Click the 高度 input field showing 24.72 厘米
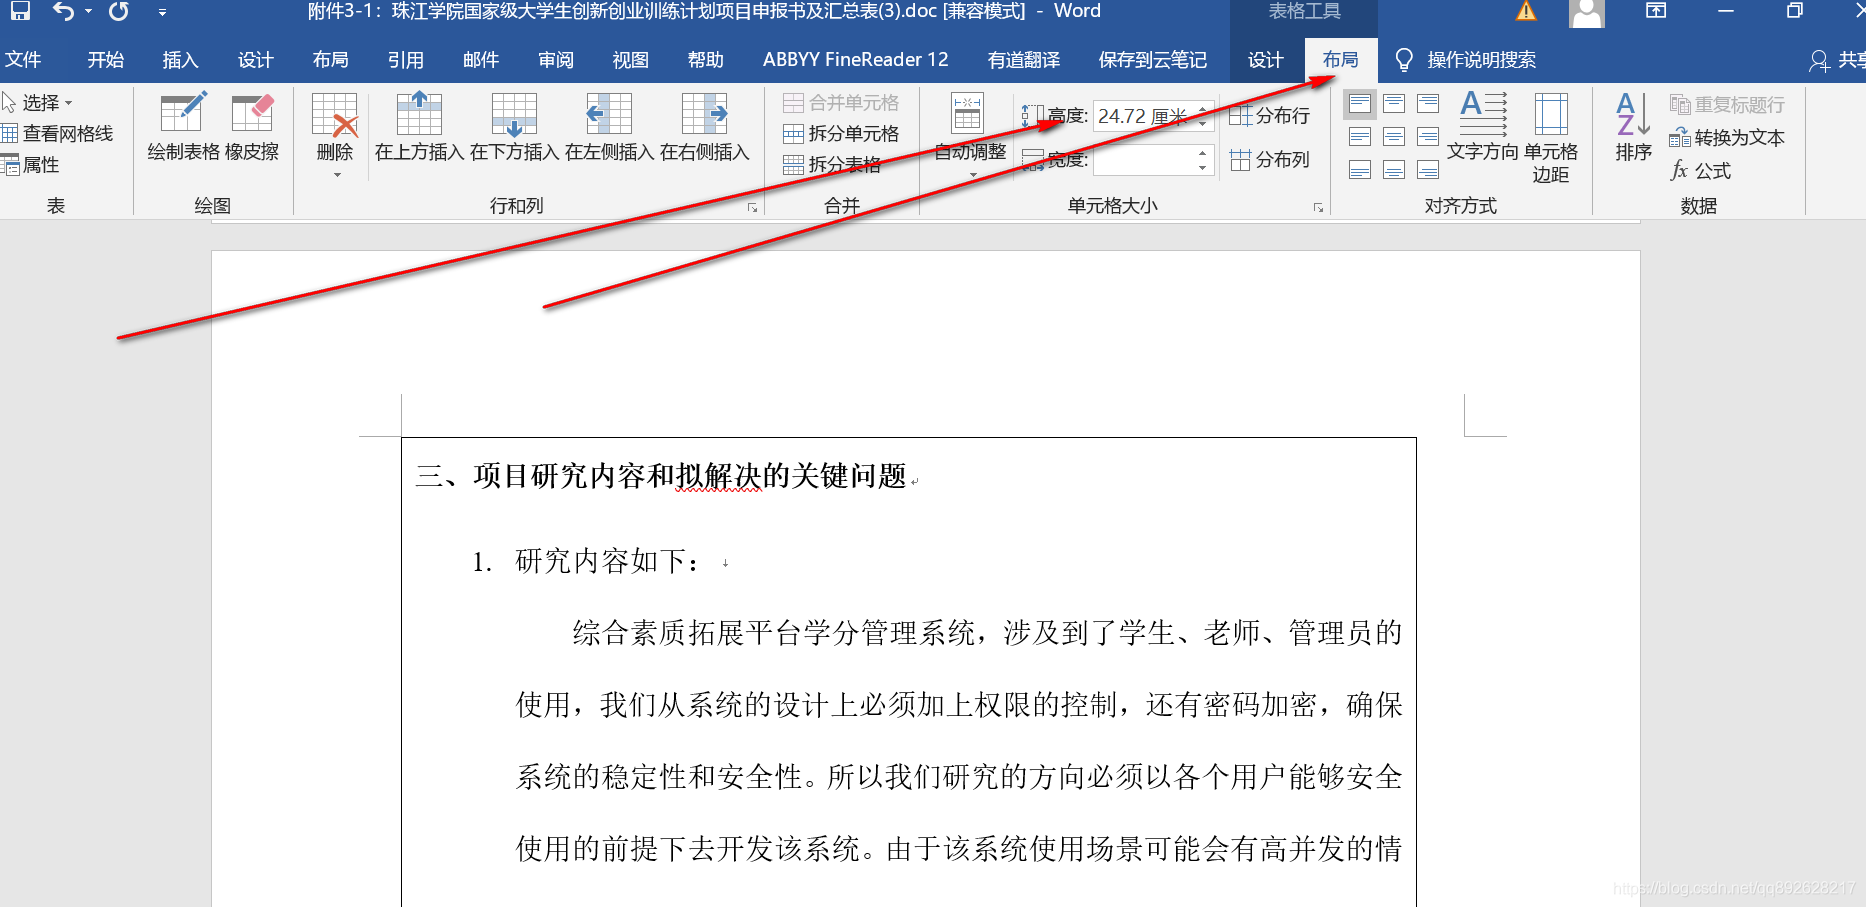The image size is (1866, 907). (x=1144, y=116)
